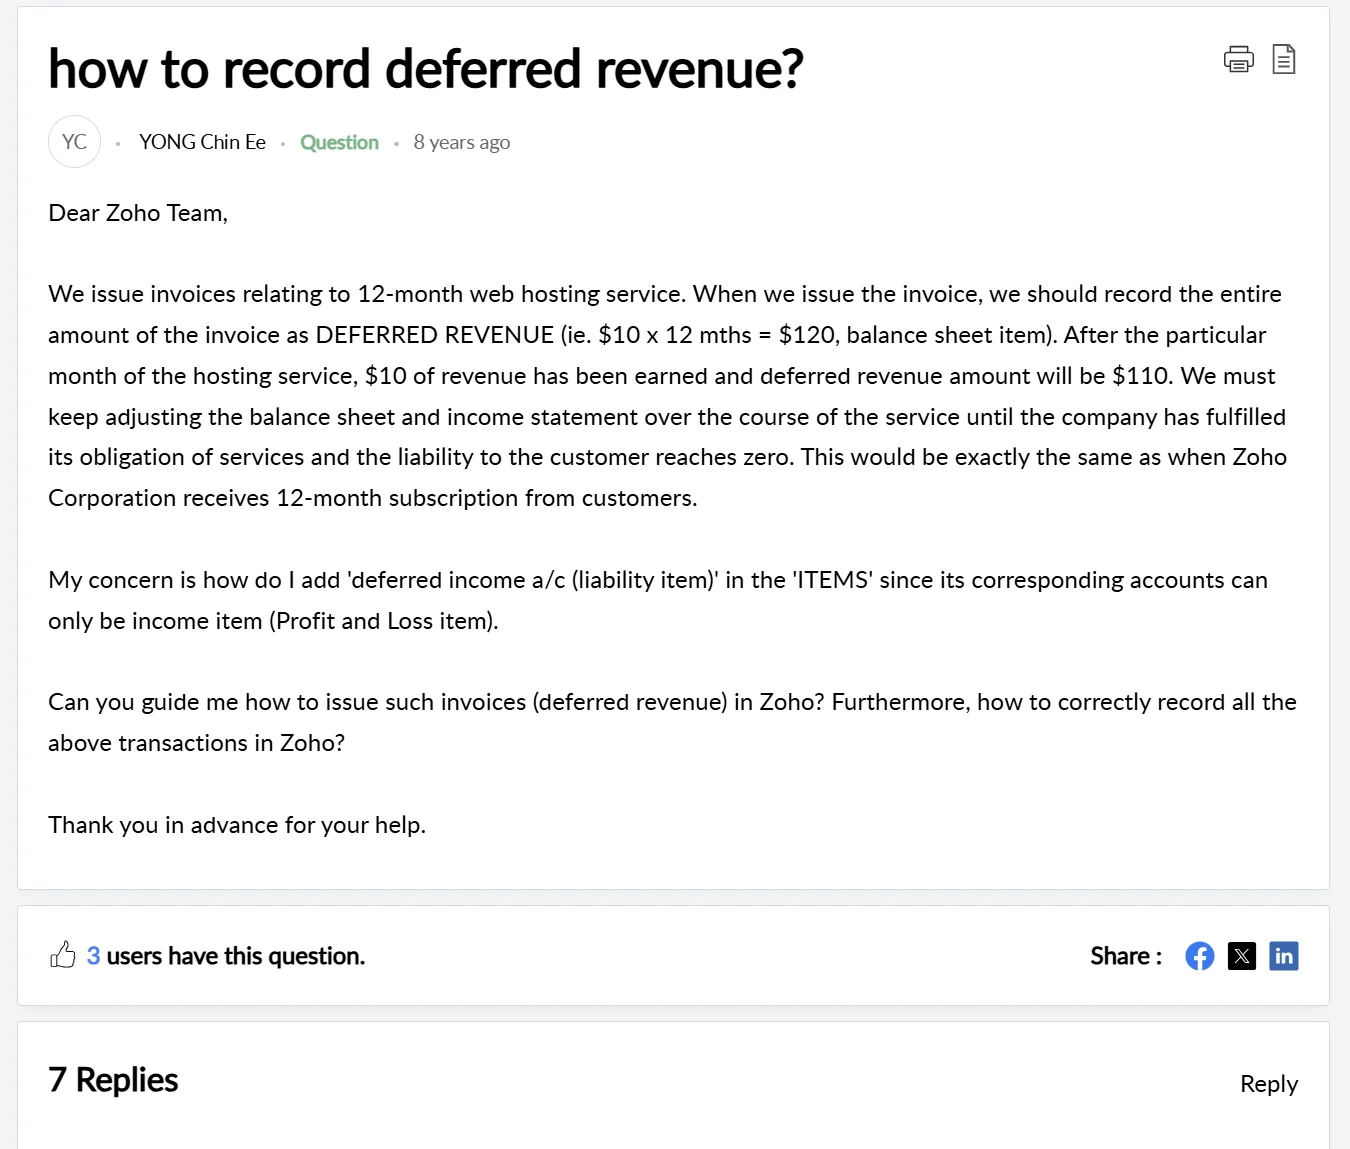This screenshot has height=1149, width=1350.
Task: Share the post on X
Action: point(1241,956)
